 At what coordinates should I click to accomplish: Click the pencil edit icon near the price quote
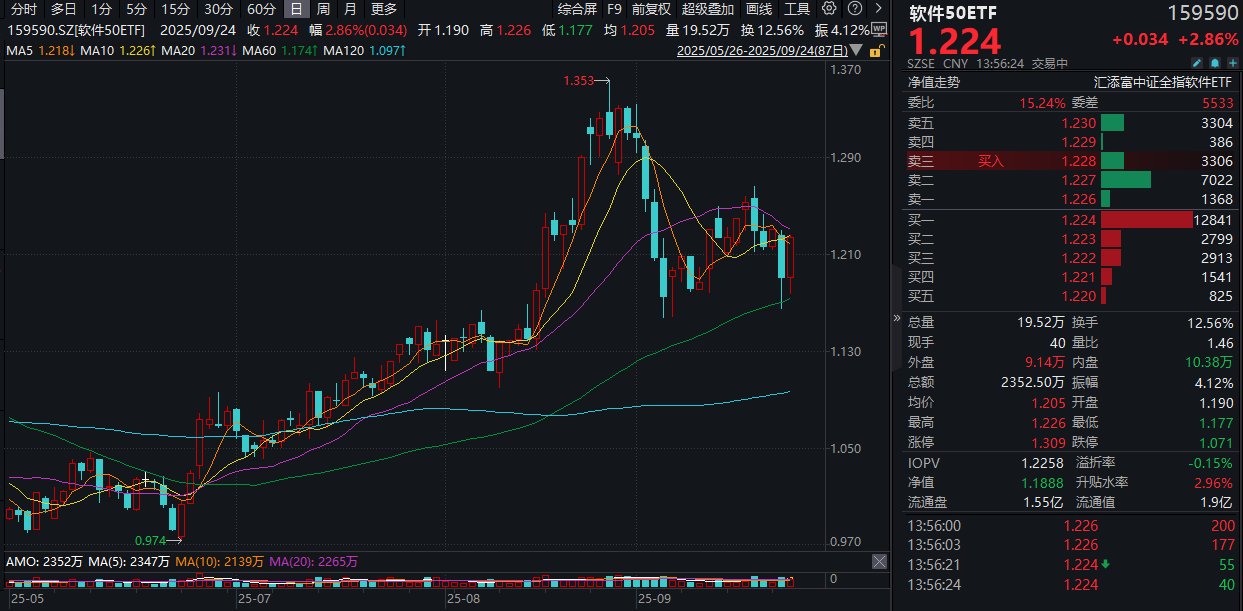point(1196,62)
